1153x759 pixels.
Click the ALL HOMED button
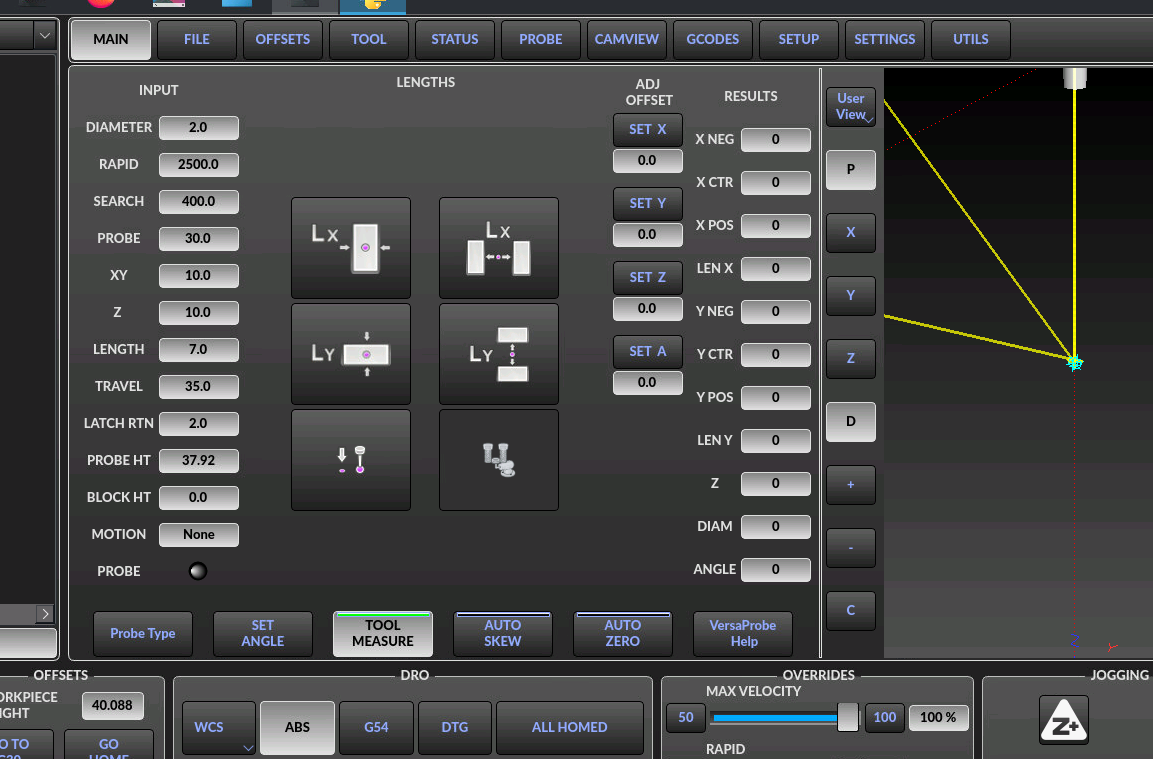click(x=570, y=727)
